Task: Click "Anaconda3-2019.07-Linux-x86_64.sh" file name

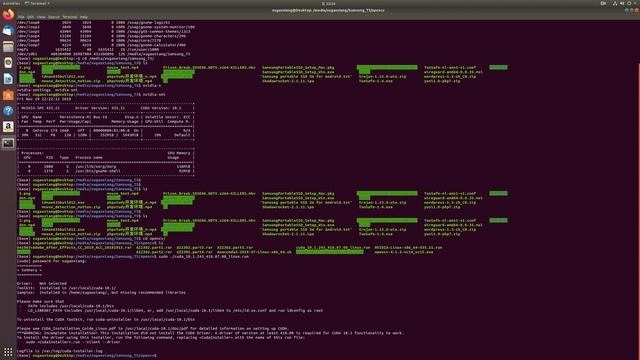Action: [x=254, y=252]
